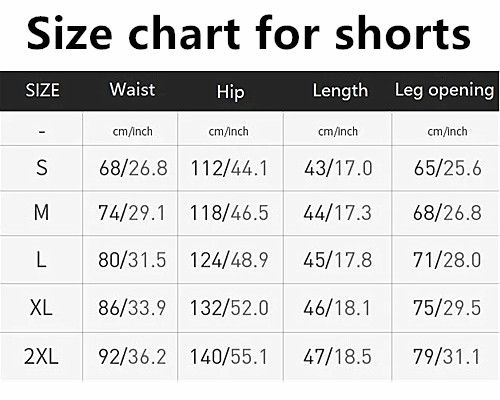Image resolution: width=500 pixels, height=400 pixels.
Task: Click the Hip column header
Action: [230, 92]
